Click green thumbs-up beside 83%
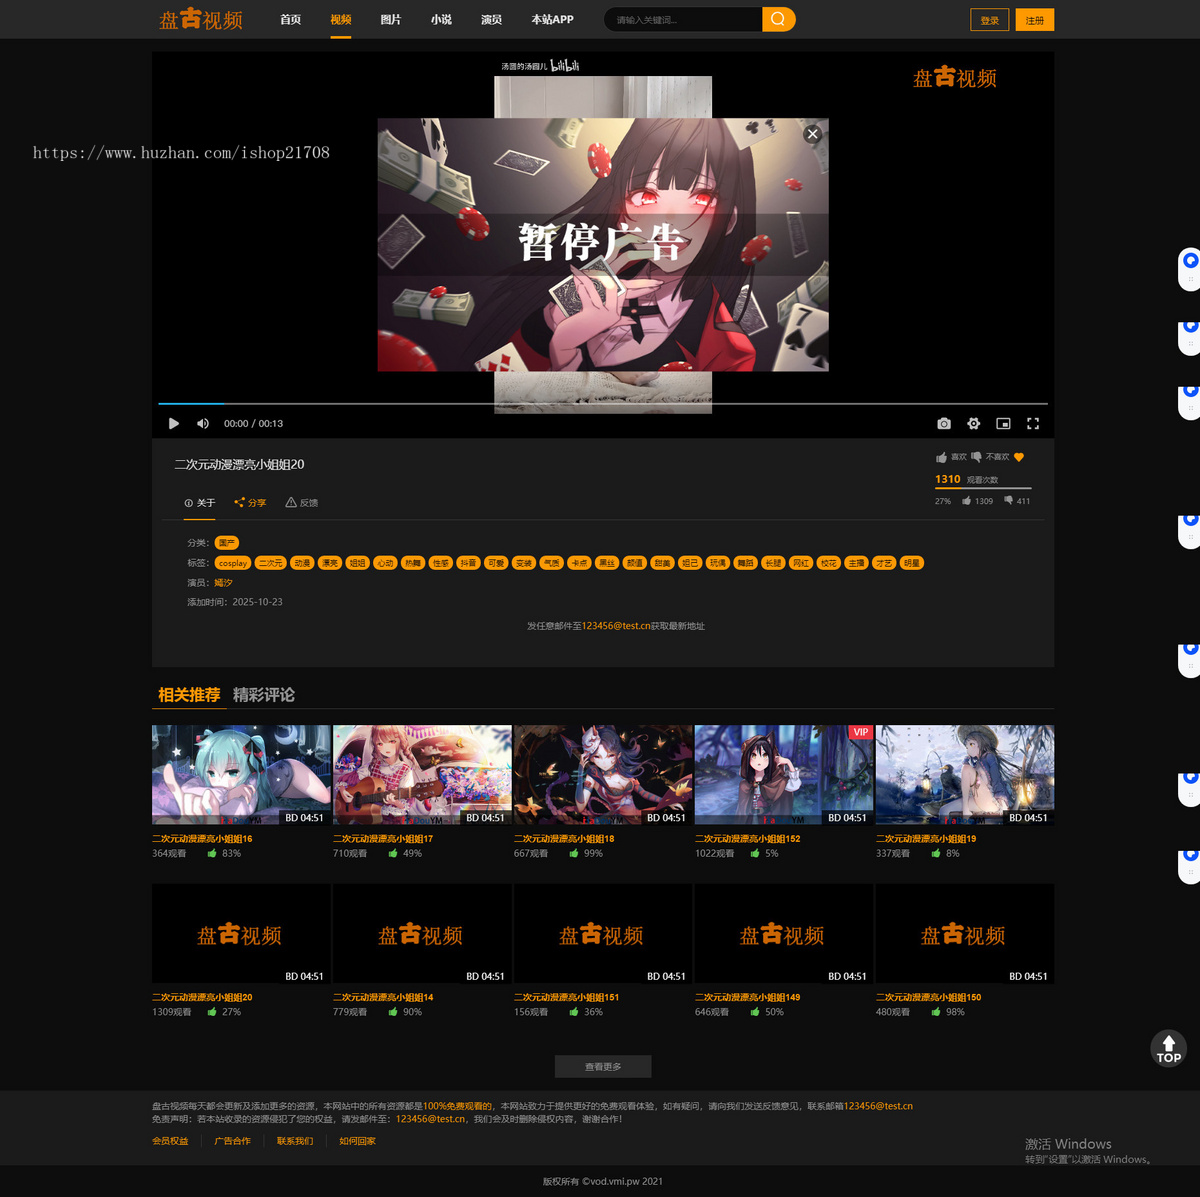The image size is (1200, 1197). pos(212,853)
